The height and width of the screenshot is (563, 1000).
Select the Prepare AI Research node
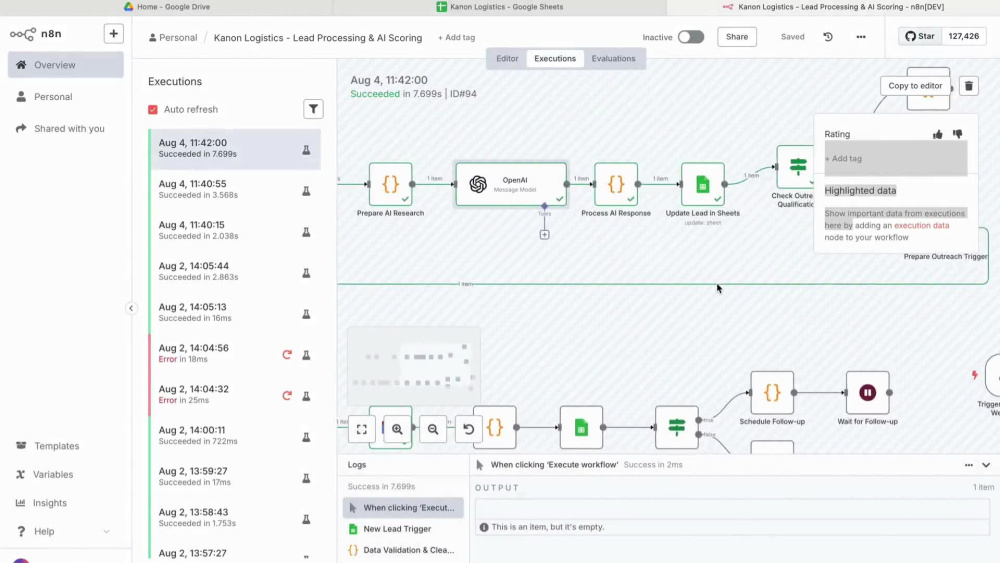tap(390, 184)
